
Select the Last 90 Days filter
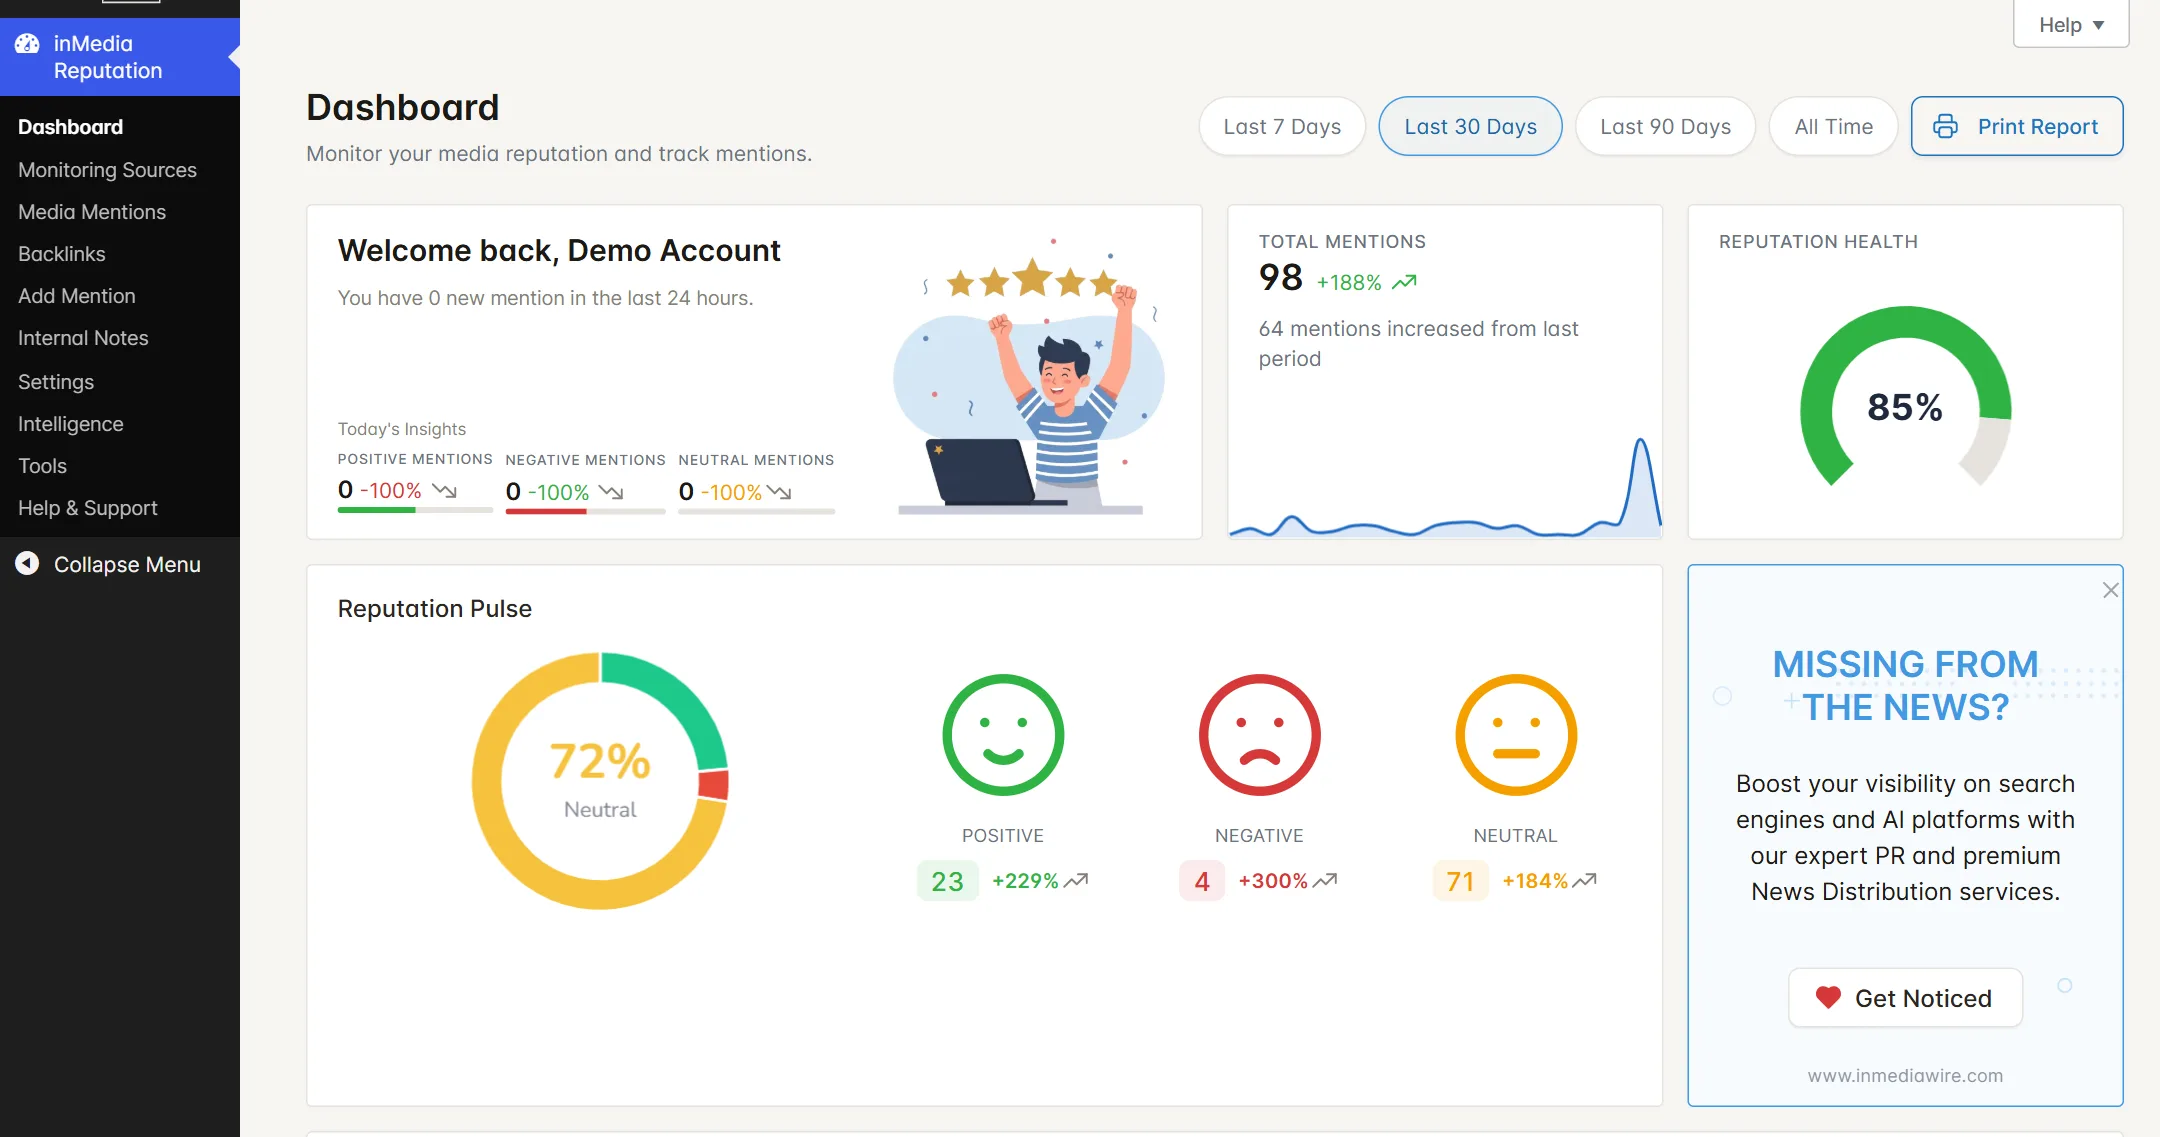pos(1665,126)
